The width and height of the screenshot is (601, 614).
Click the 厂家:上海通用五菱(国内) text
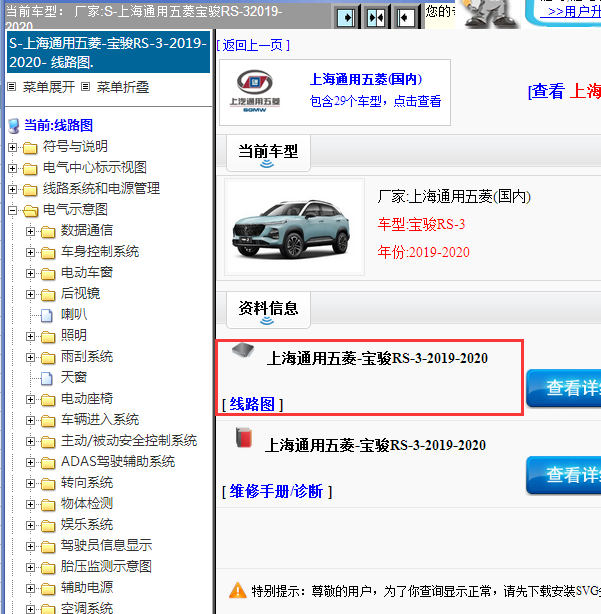click(x=454, y=197)
